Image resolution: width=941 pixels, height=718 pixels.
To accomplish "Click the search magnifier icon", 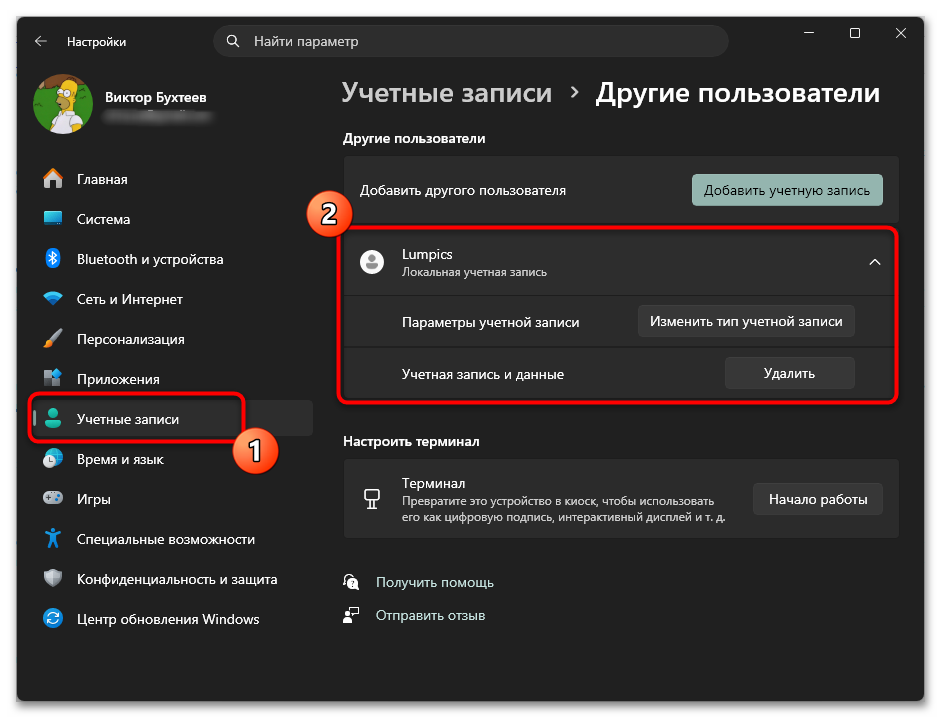I will coord(233,41).
